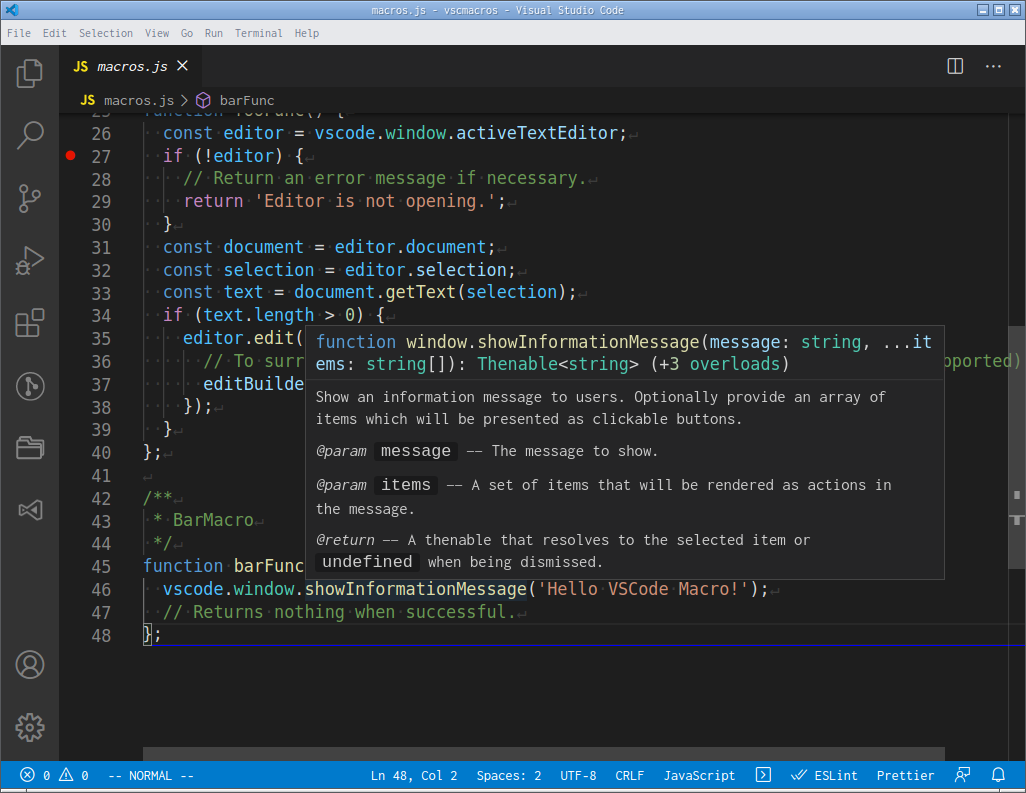Click the VS Code logo in title bar

tap(12, 10)
